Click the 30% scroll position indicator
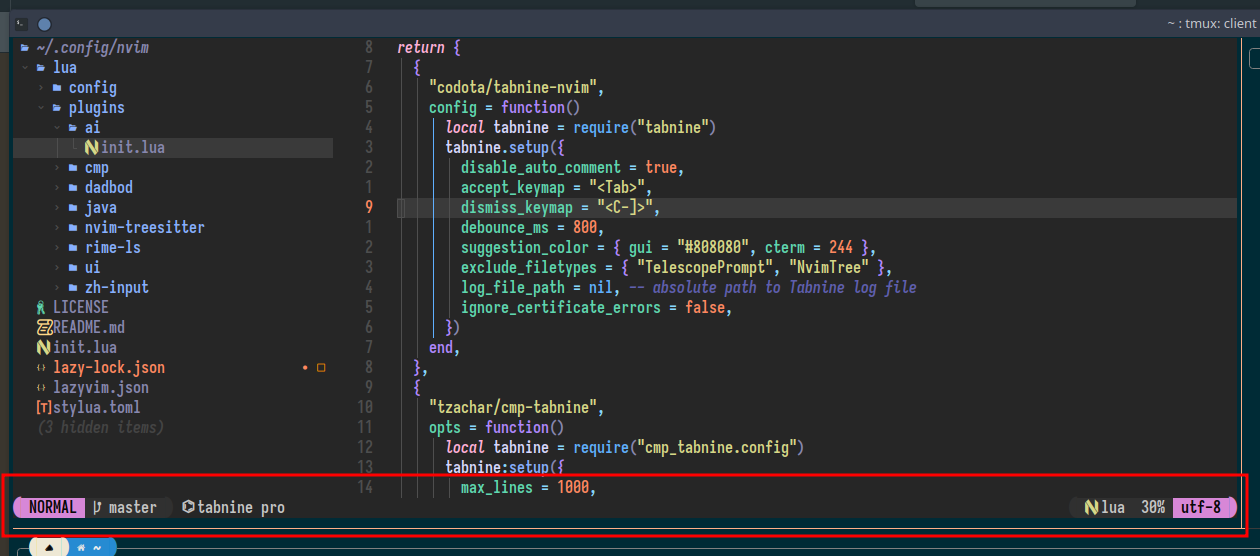Image resolution: width=1260 pixels, height=556 pixels. [1153, 507]
